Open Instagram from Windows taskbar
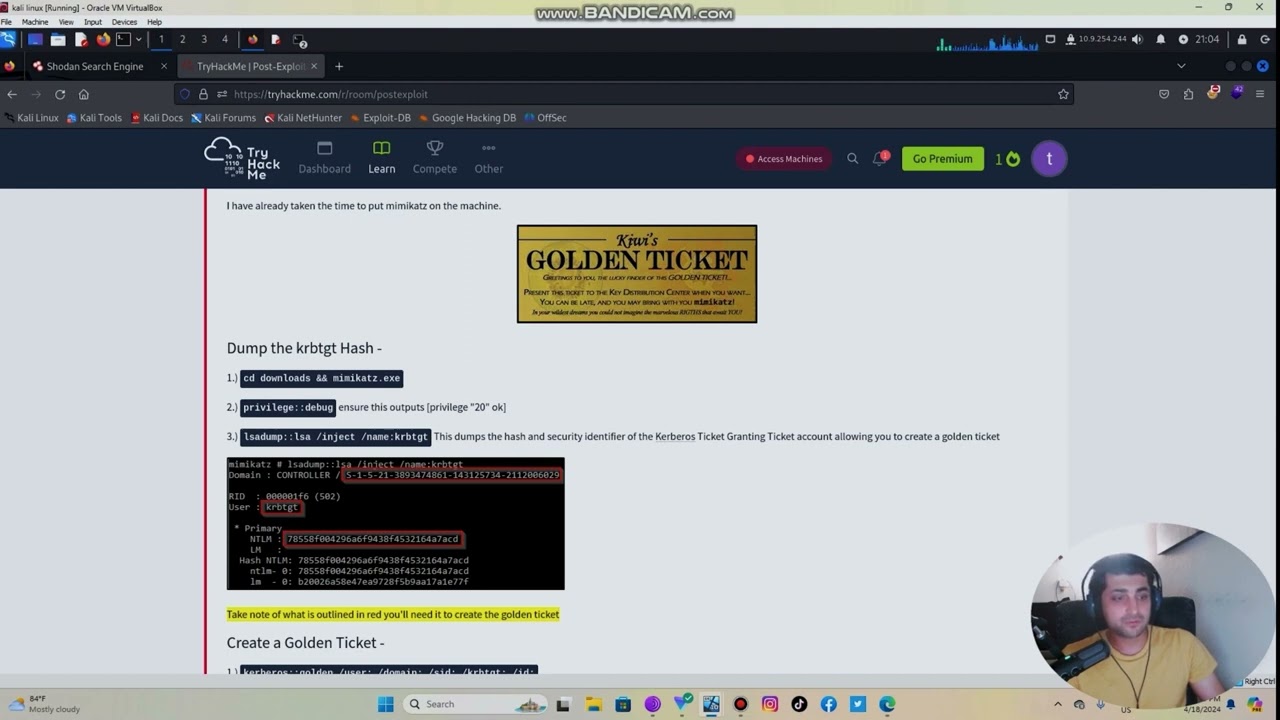 770,704
